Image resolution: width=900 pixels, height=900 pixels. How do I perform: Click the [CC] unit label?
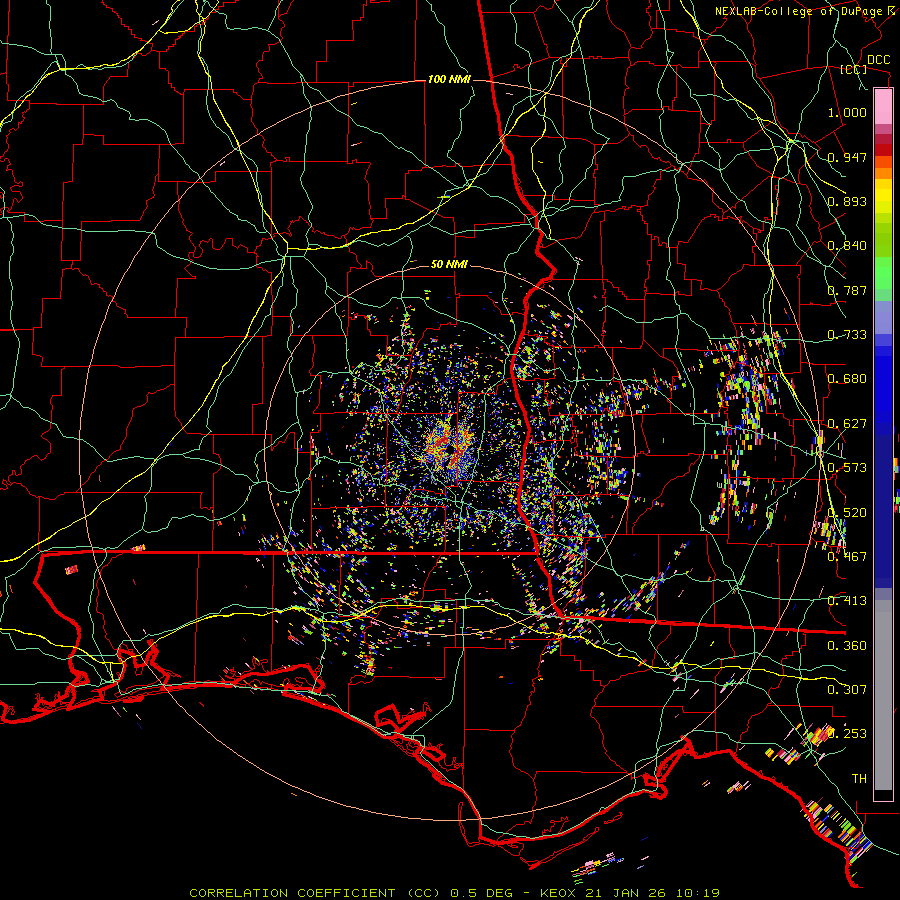click(x=854, y=69)
